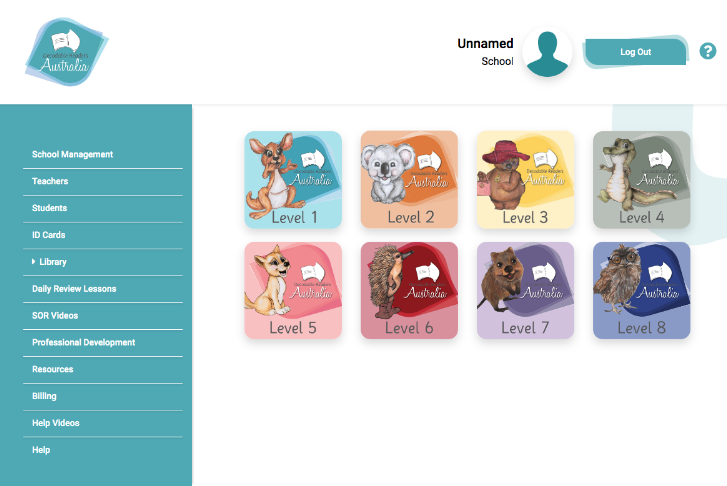The image size is (727, 486).
Task: Open the Level 6 echidna tile
Action: click(x=409, y=290)
